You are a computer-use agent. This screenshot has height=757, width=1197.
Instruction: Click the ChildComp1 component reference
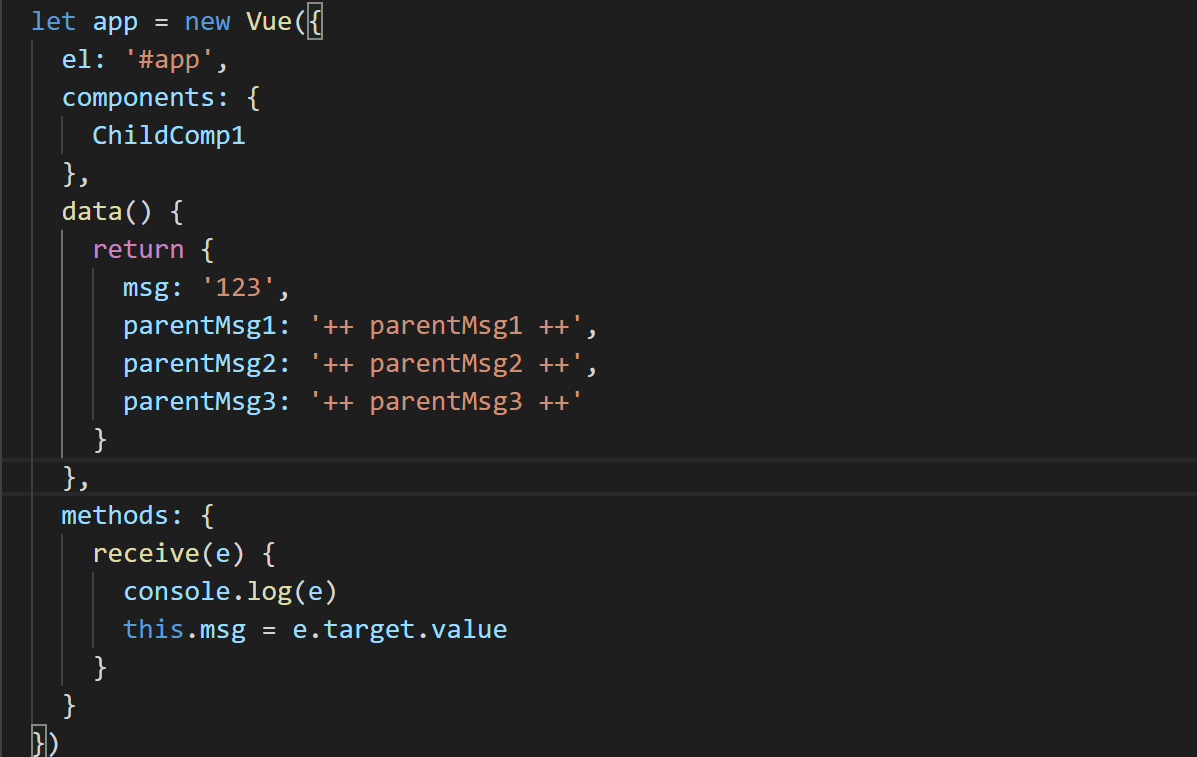pos(169,135)
